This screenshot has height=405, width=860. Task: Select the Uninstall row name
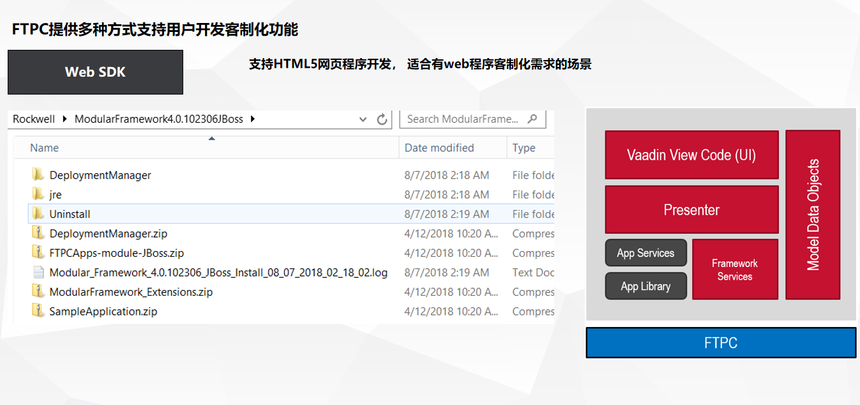click(x=70, y=214)
